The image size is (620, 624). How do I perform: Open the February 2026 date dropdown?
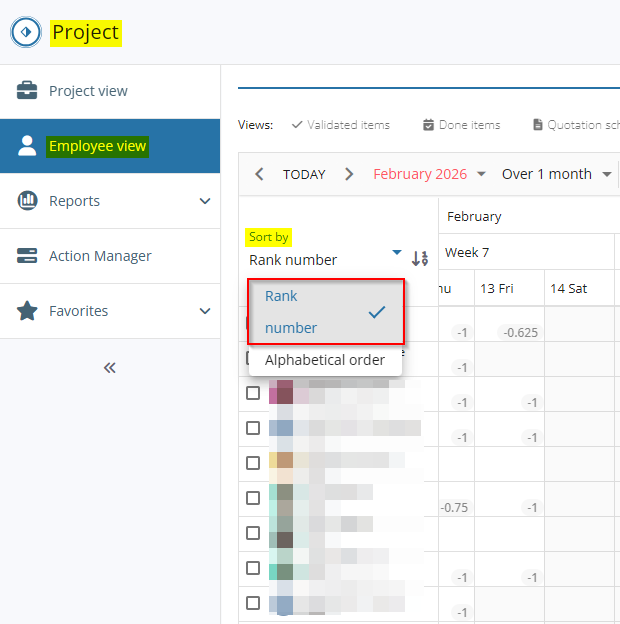[429, 174]
